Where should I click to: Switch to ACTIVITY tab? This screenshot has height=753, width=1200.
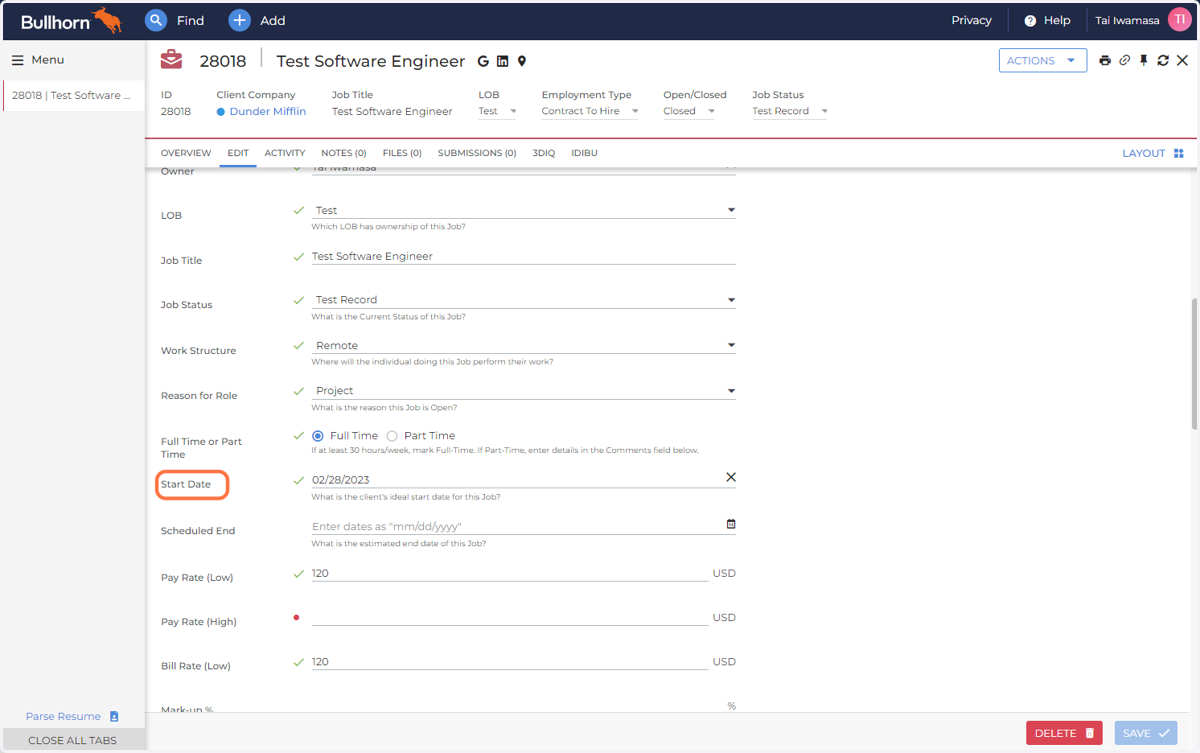coord(285,153)
